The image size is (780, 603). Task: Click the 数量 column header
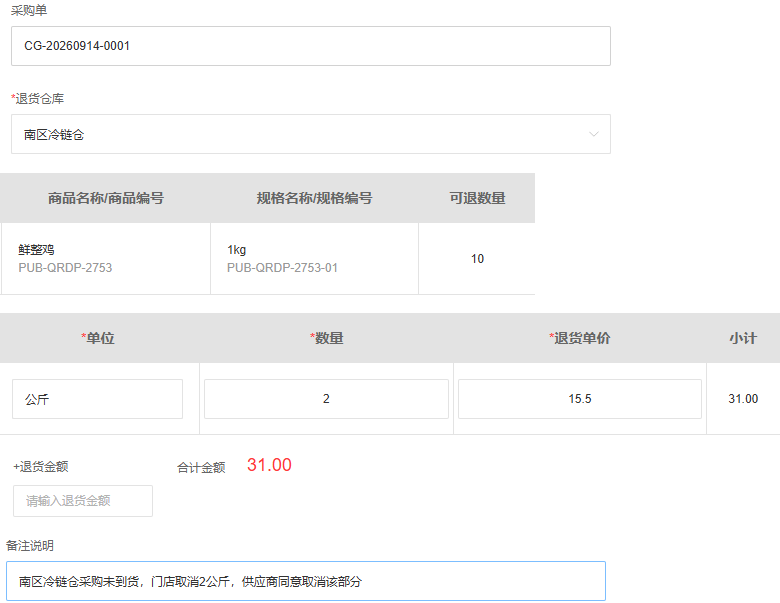tap(326, 338)
